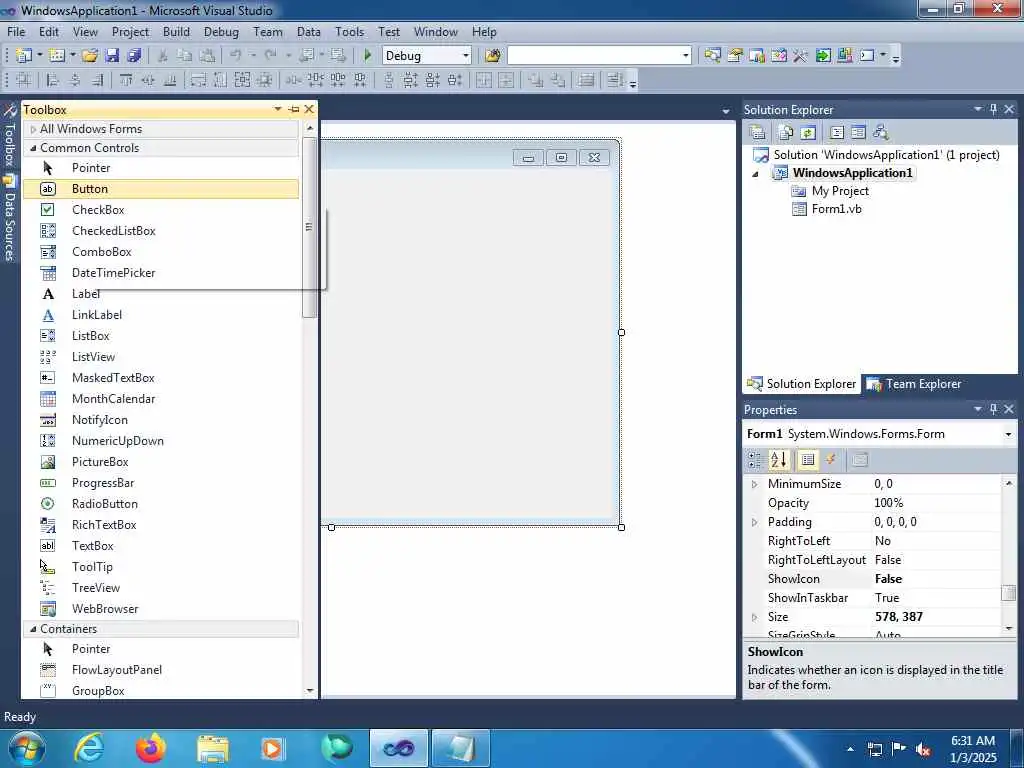The image size is (1024, 768).
Task: Select Form1.vb in Solution Explorer
Action: (837, 209)
